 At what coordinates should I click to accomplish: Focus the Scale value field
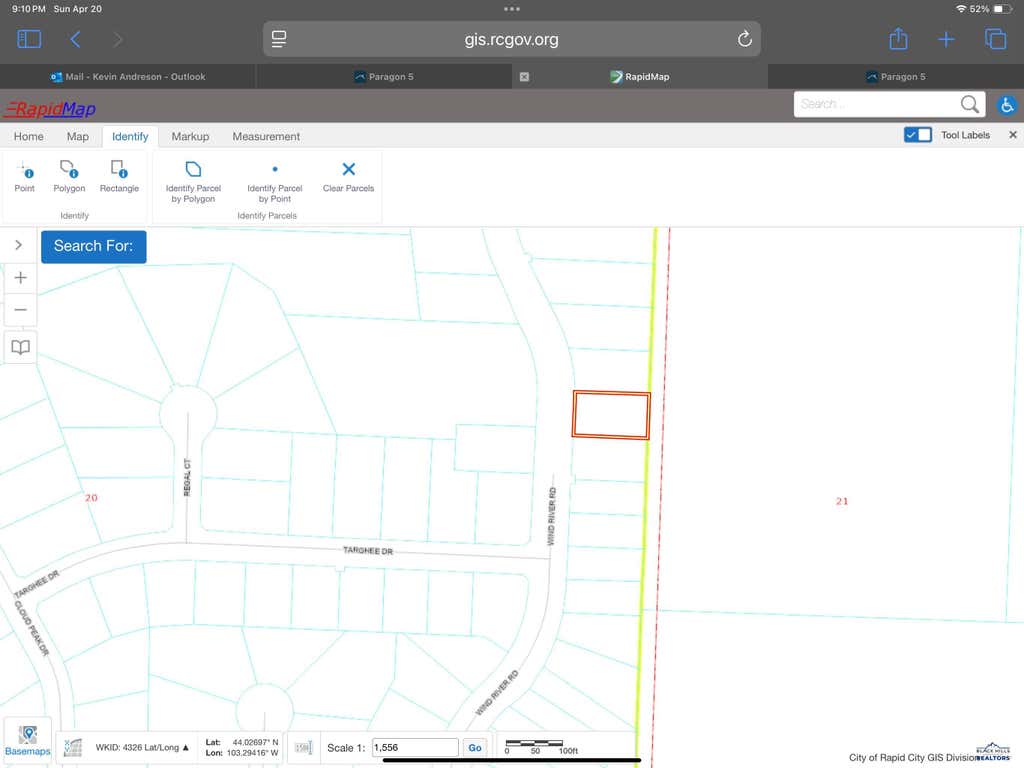point(415,748)
